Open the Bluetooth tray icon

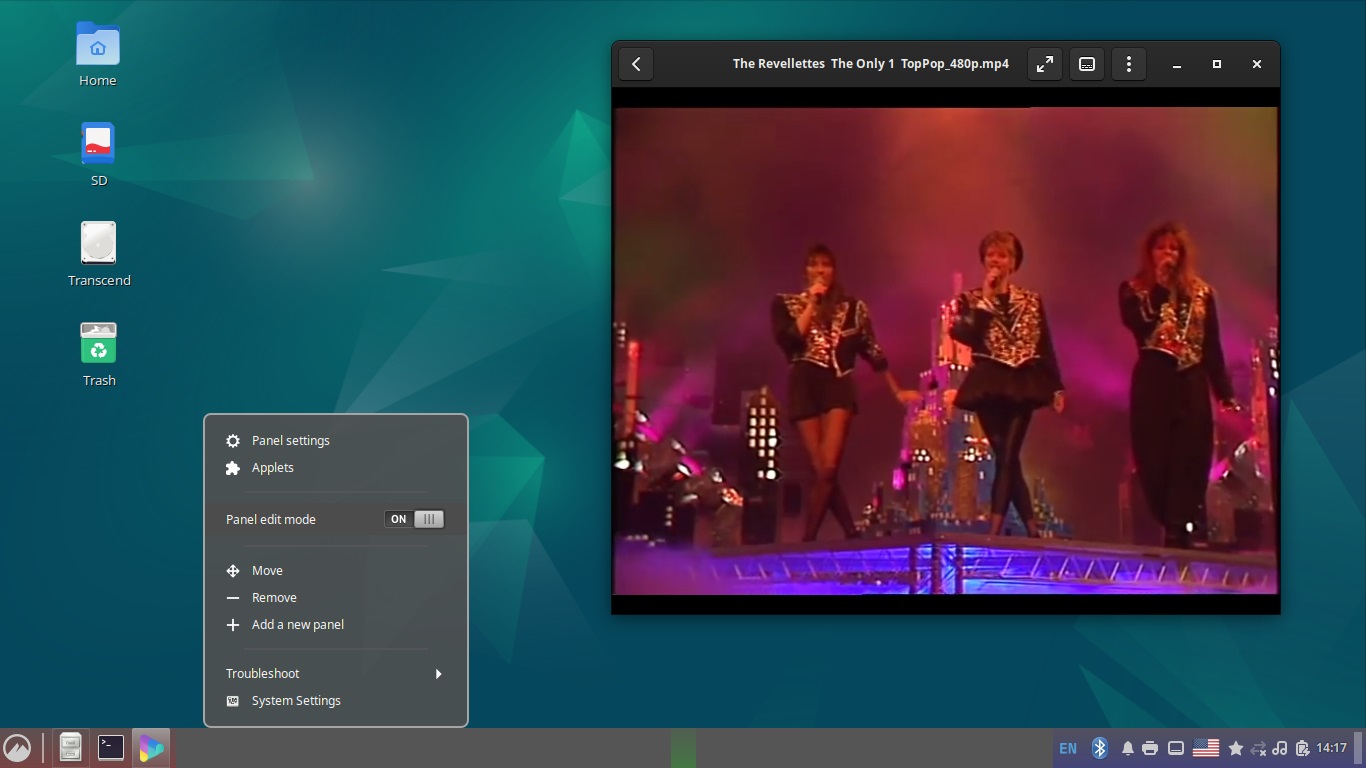point(1100,748)
